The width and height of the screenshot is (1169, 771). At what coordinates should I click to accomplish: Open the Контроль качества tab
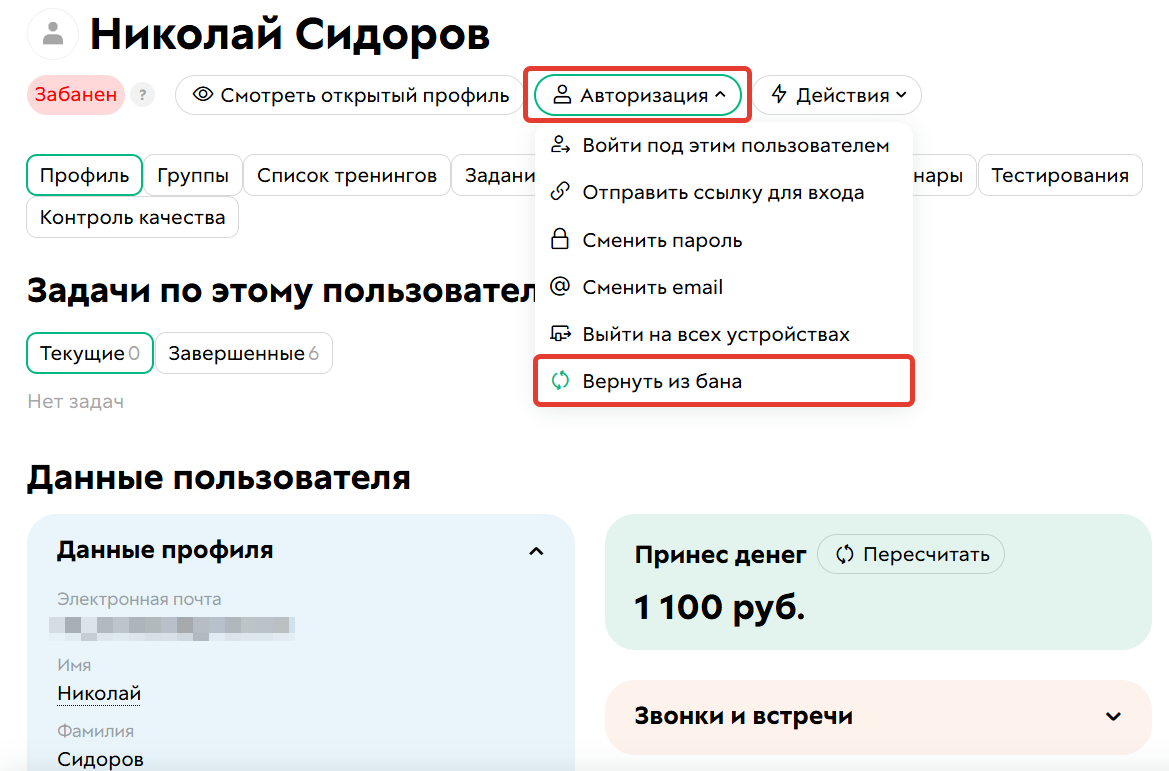pos(132,217)
